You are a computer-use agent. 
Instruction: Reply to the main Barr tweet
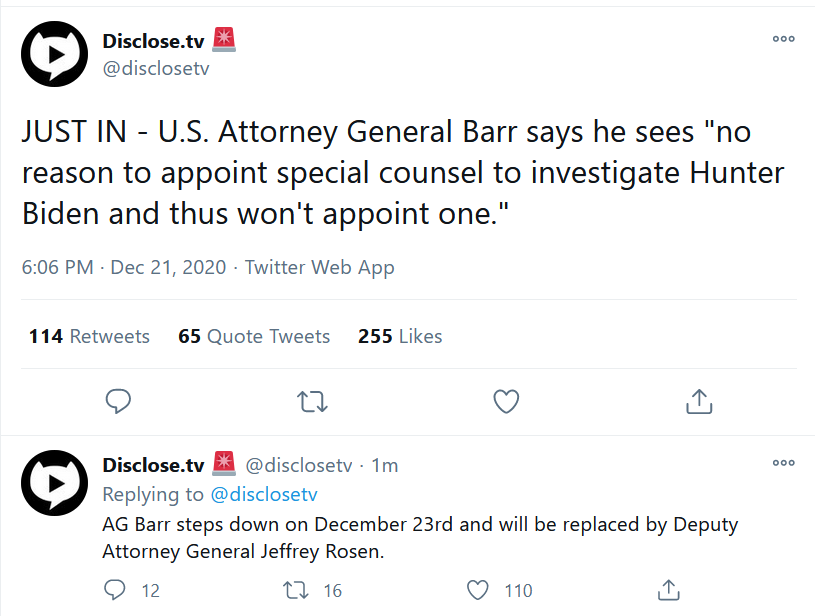click(119, 401)
